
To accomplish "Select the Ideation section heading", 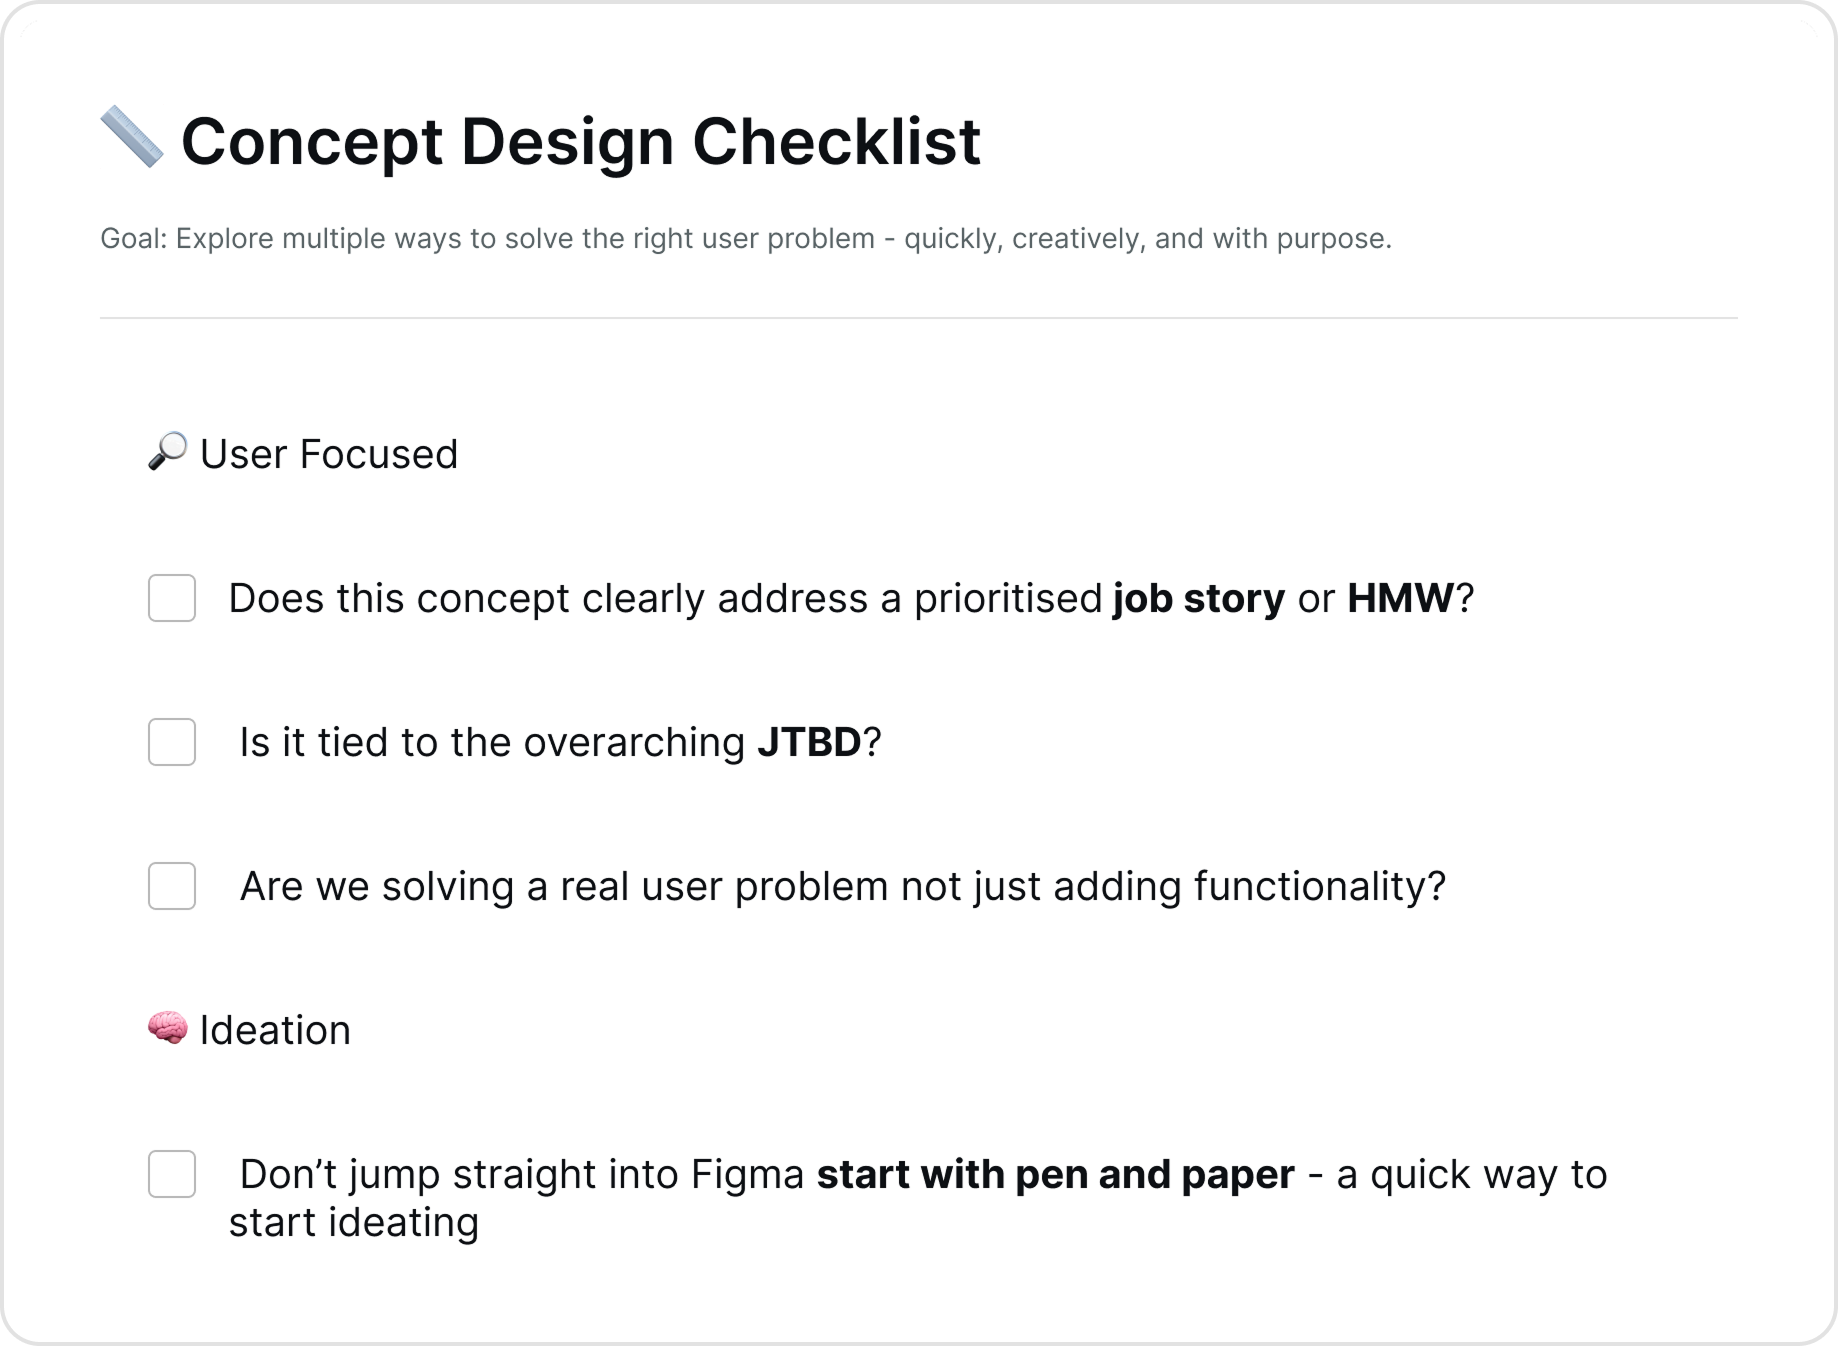I will tap(275, 1030).
